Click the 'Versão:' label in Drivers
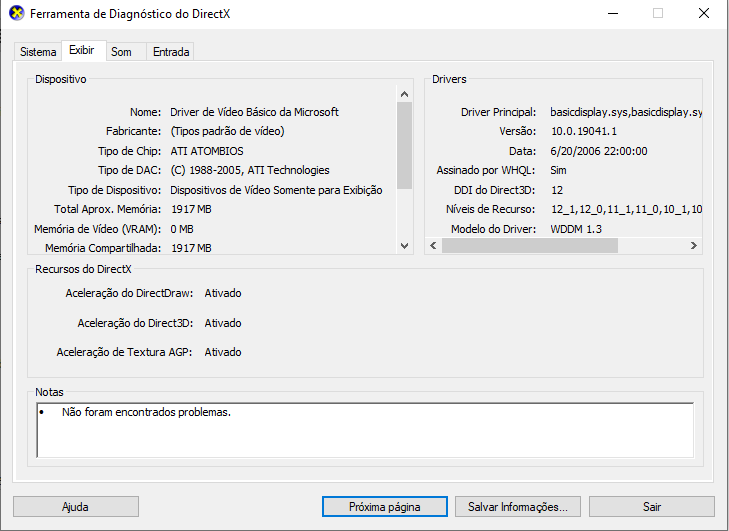Image resolution: width=729 pixels, height=531 pixels. tap(517, 131)
